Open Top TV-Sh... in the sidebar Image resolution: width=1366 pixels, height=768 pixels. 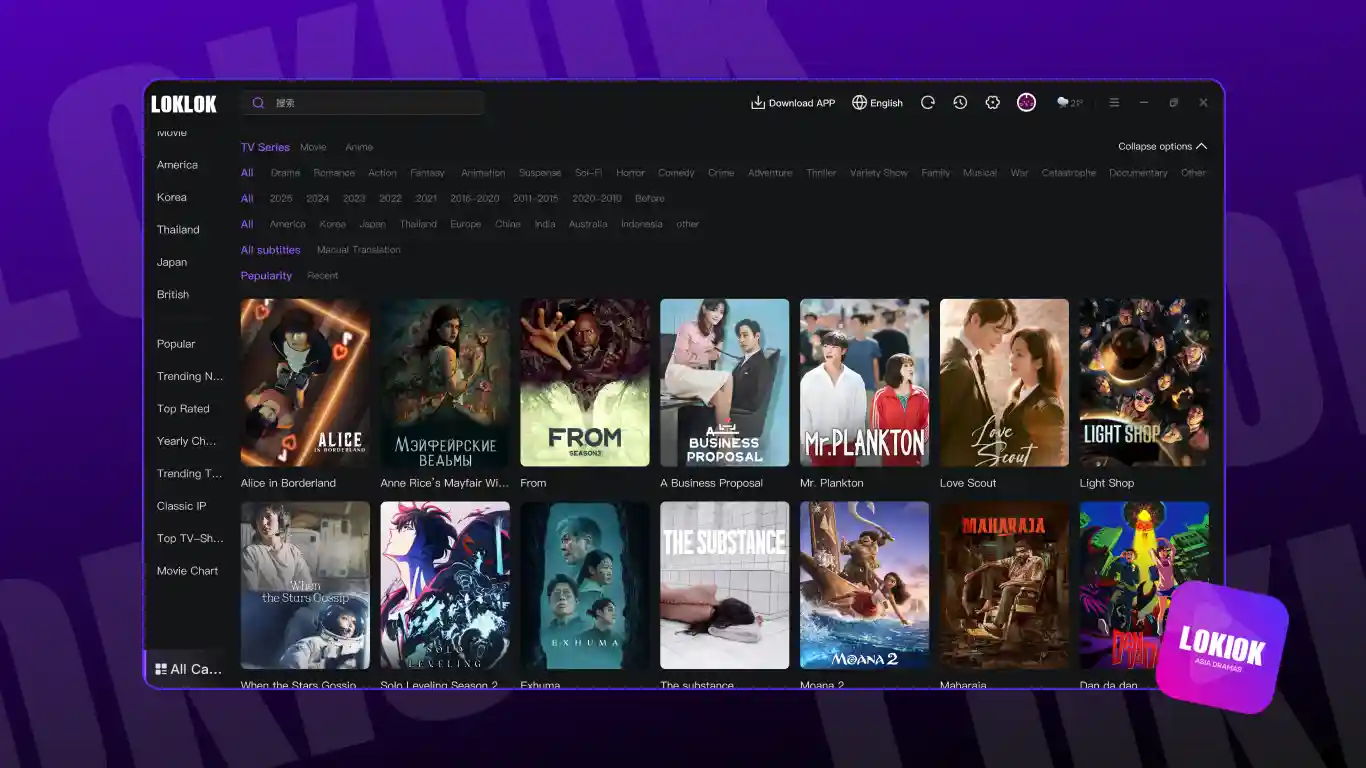190,538
